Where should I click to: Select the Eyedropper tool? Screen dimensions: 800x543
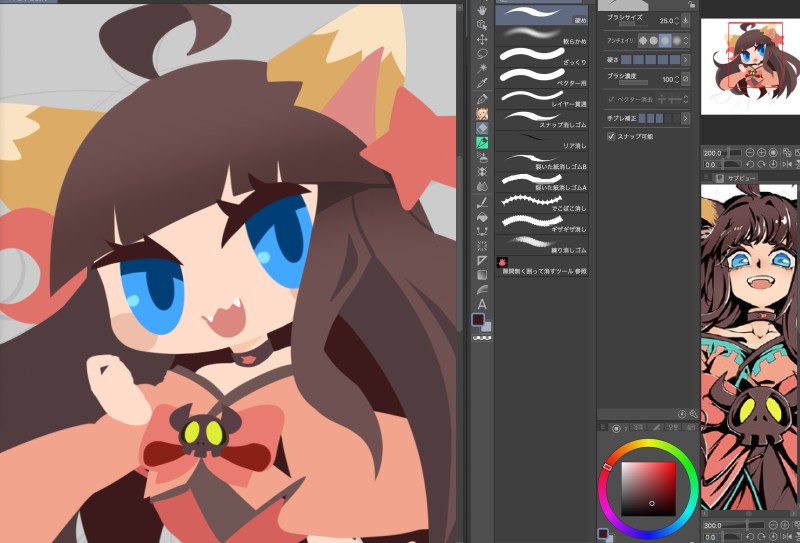point(482,83)
